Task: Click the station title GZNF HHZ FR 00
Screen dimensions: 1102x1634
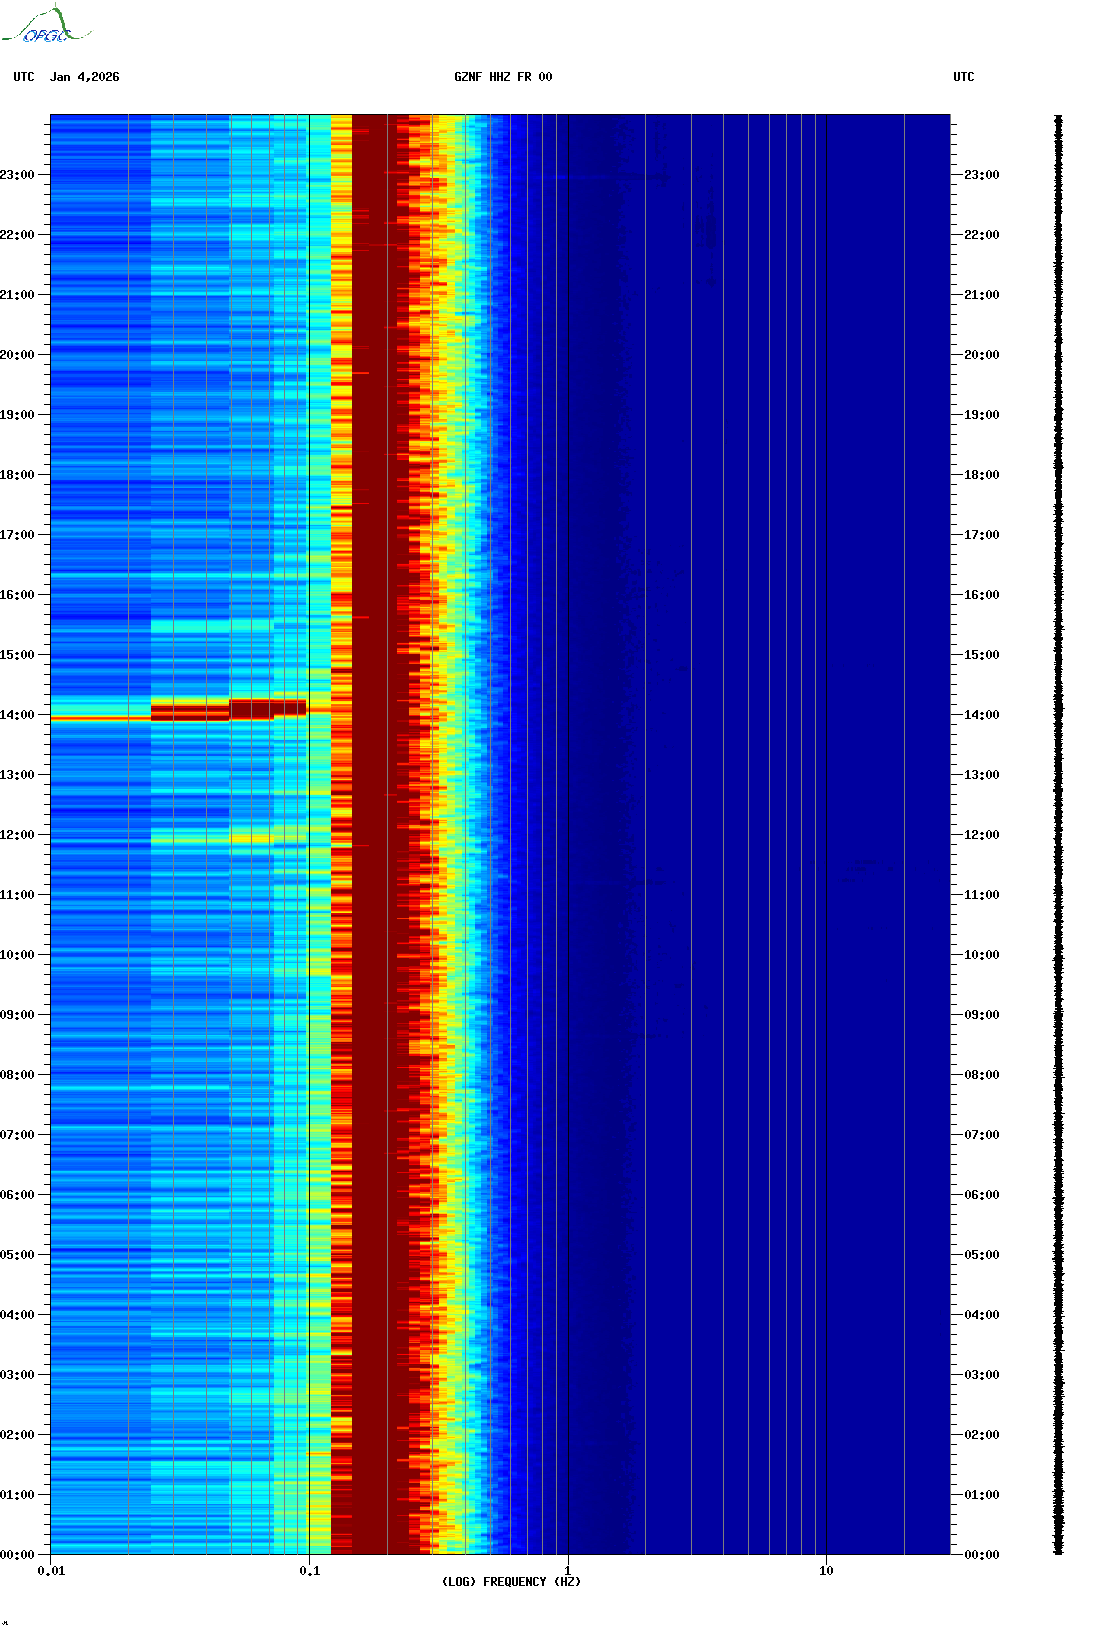Action: click(x=502, y=77)
